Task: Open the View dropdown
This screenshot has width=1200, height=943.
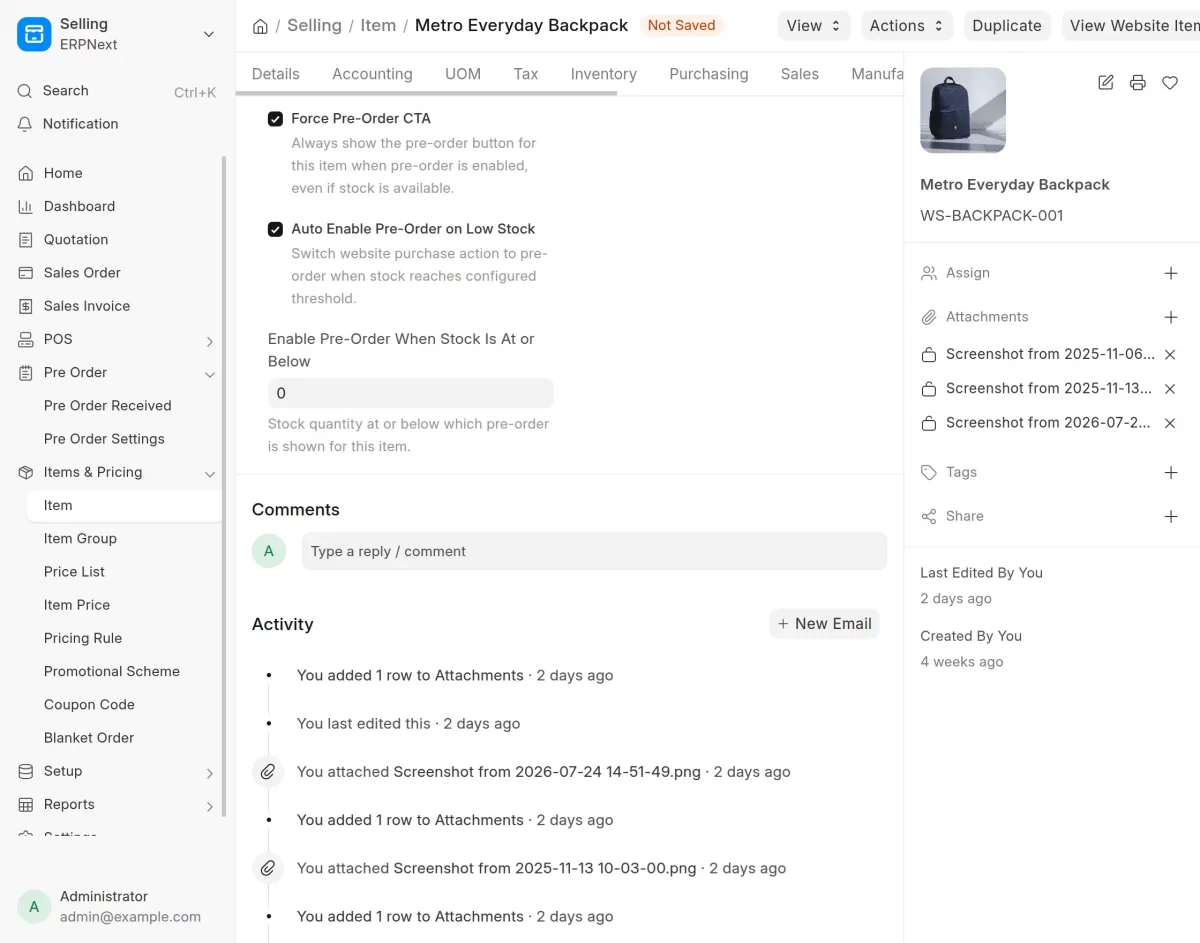Action: click(x=813, y=26)
